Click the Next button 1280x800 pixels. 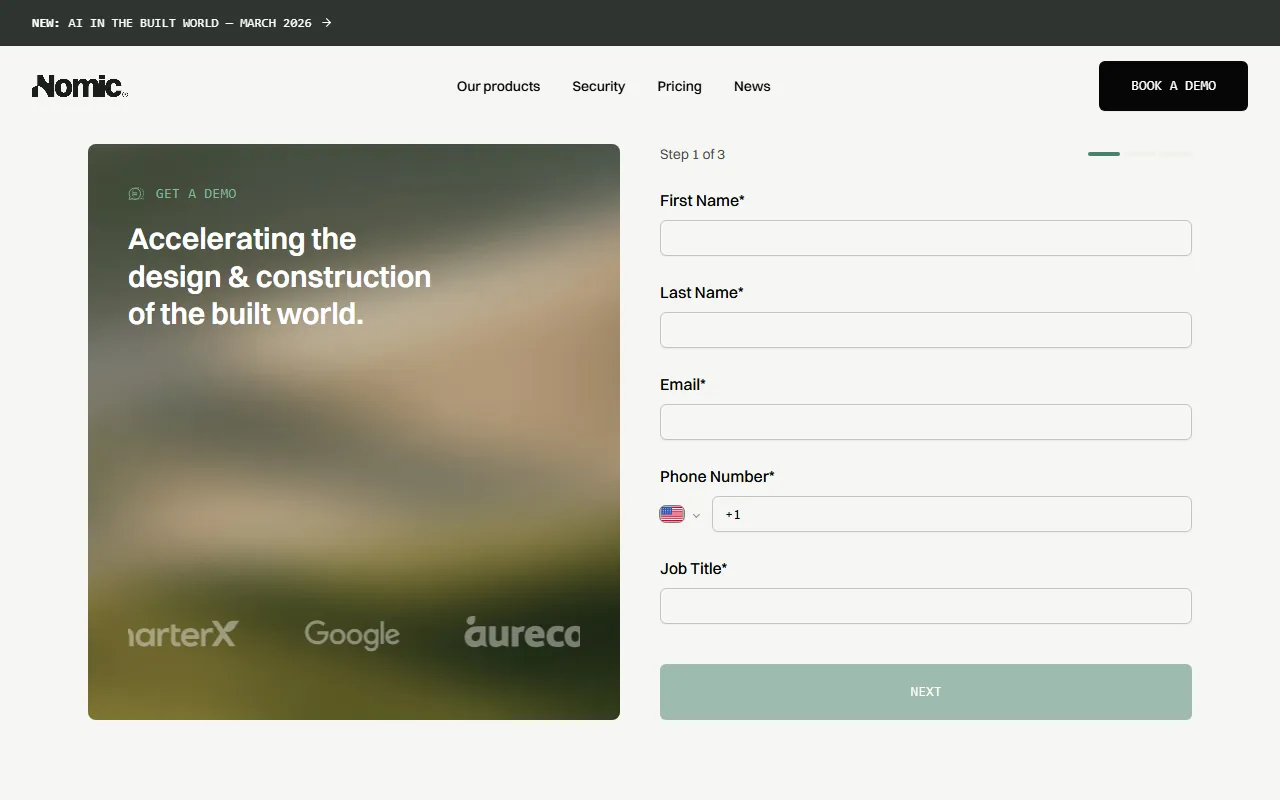(925, 692)
